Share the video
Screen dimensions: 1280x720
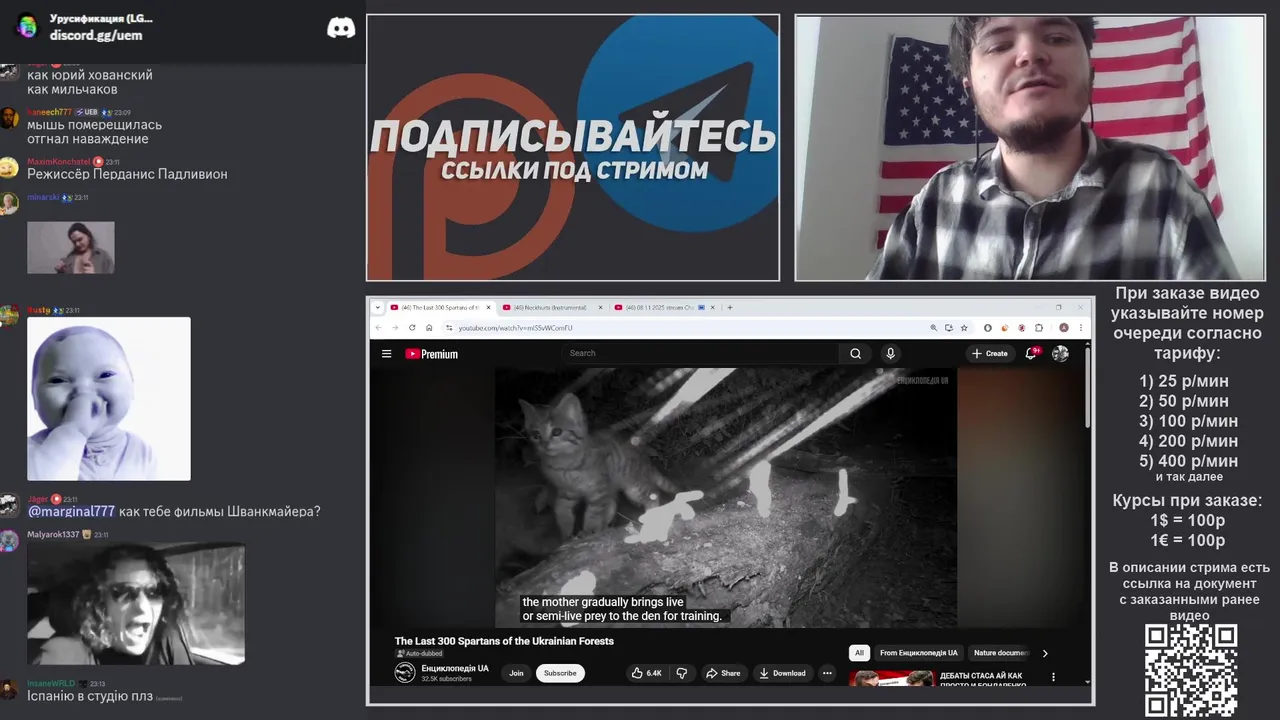pos(723,673)
